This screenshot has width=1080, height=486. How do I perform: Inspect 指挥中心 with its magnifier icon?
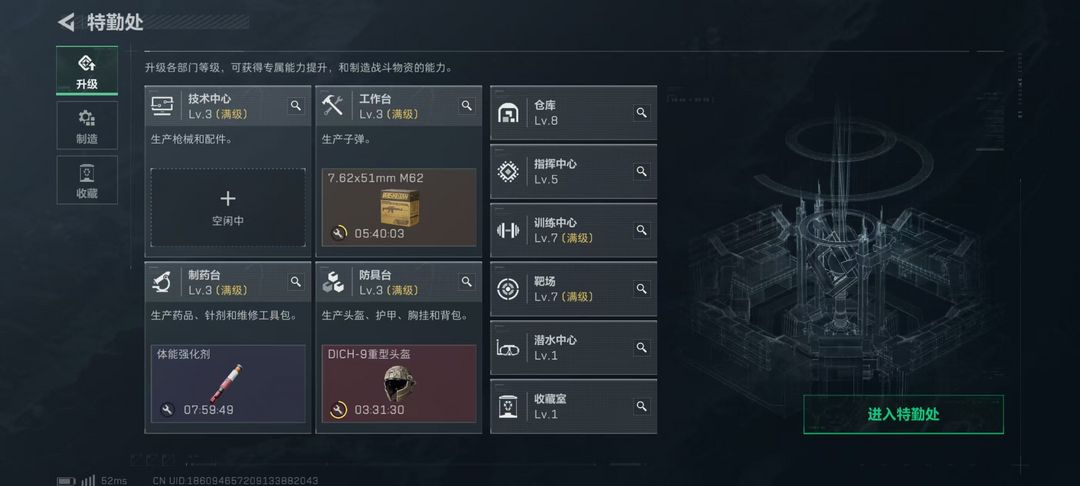642,171
